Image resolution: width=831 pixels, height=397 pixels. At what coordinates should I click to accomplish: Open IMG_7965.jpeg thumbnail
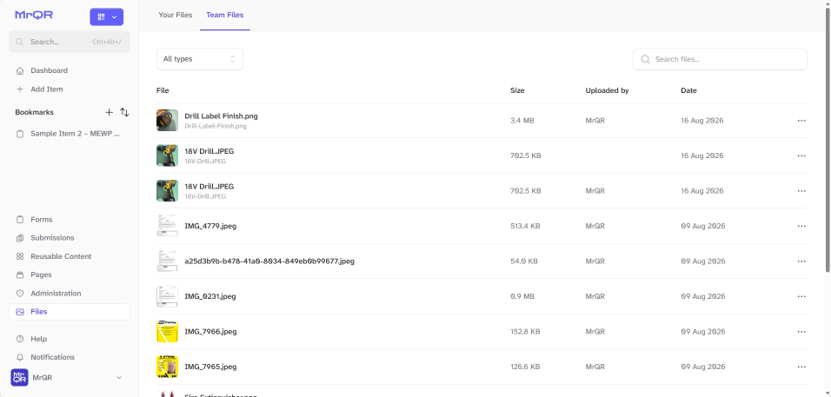click(x=167, y=367)
